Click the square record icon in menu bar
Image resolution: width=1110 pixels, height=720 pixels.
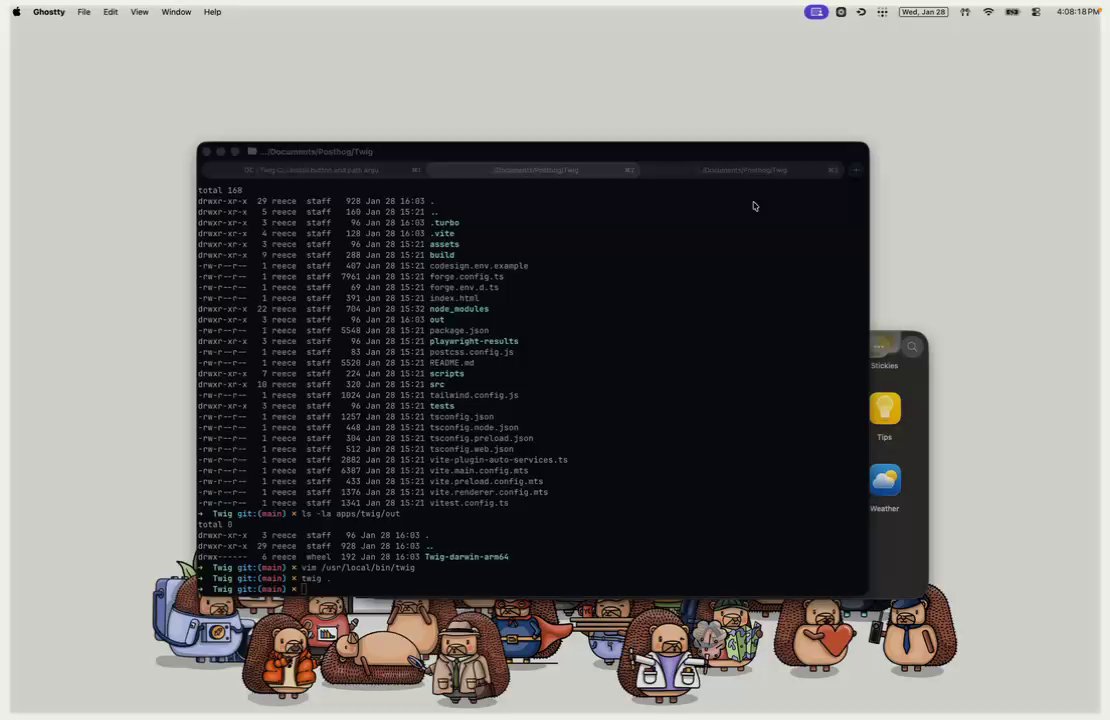coord(841,12)
